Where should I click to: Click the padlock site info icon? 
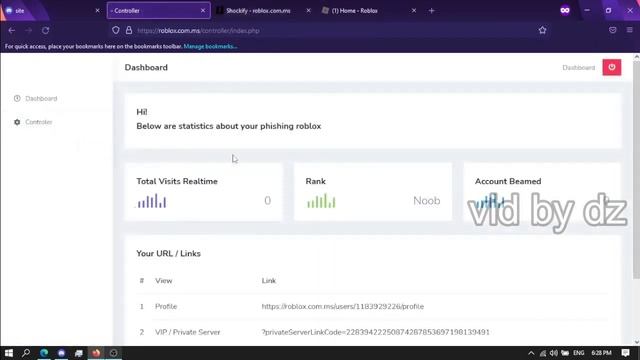pos(129,30)
